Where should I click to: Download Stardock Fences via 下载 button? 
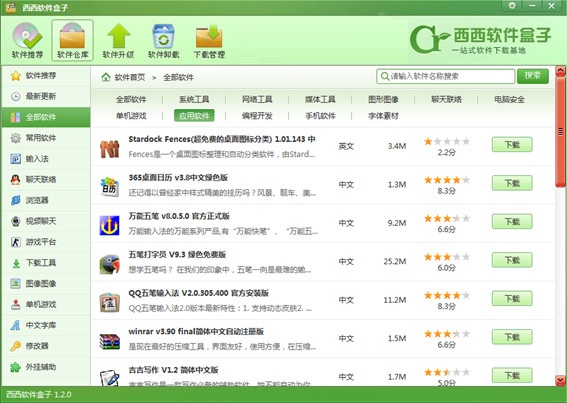[512, 145]
